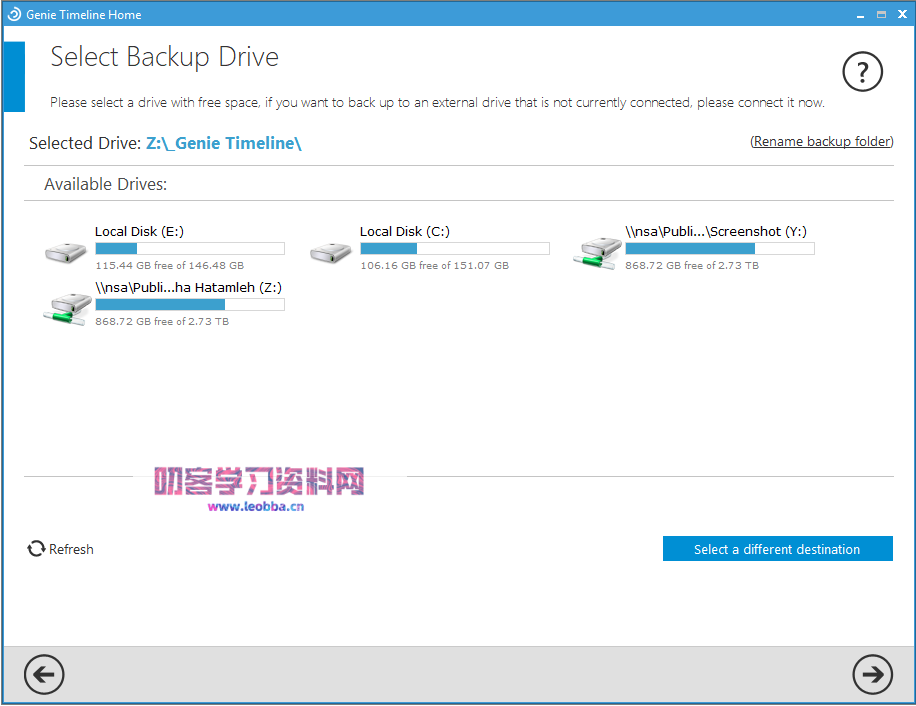Click Hatamleh (Z:) drive usage bar

[190, 304]
